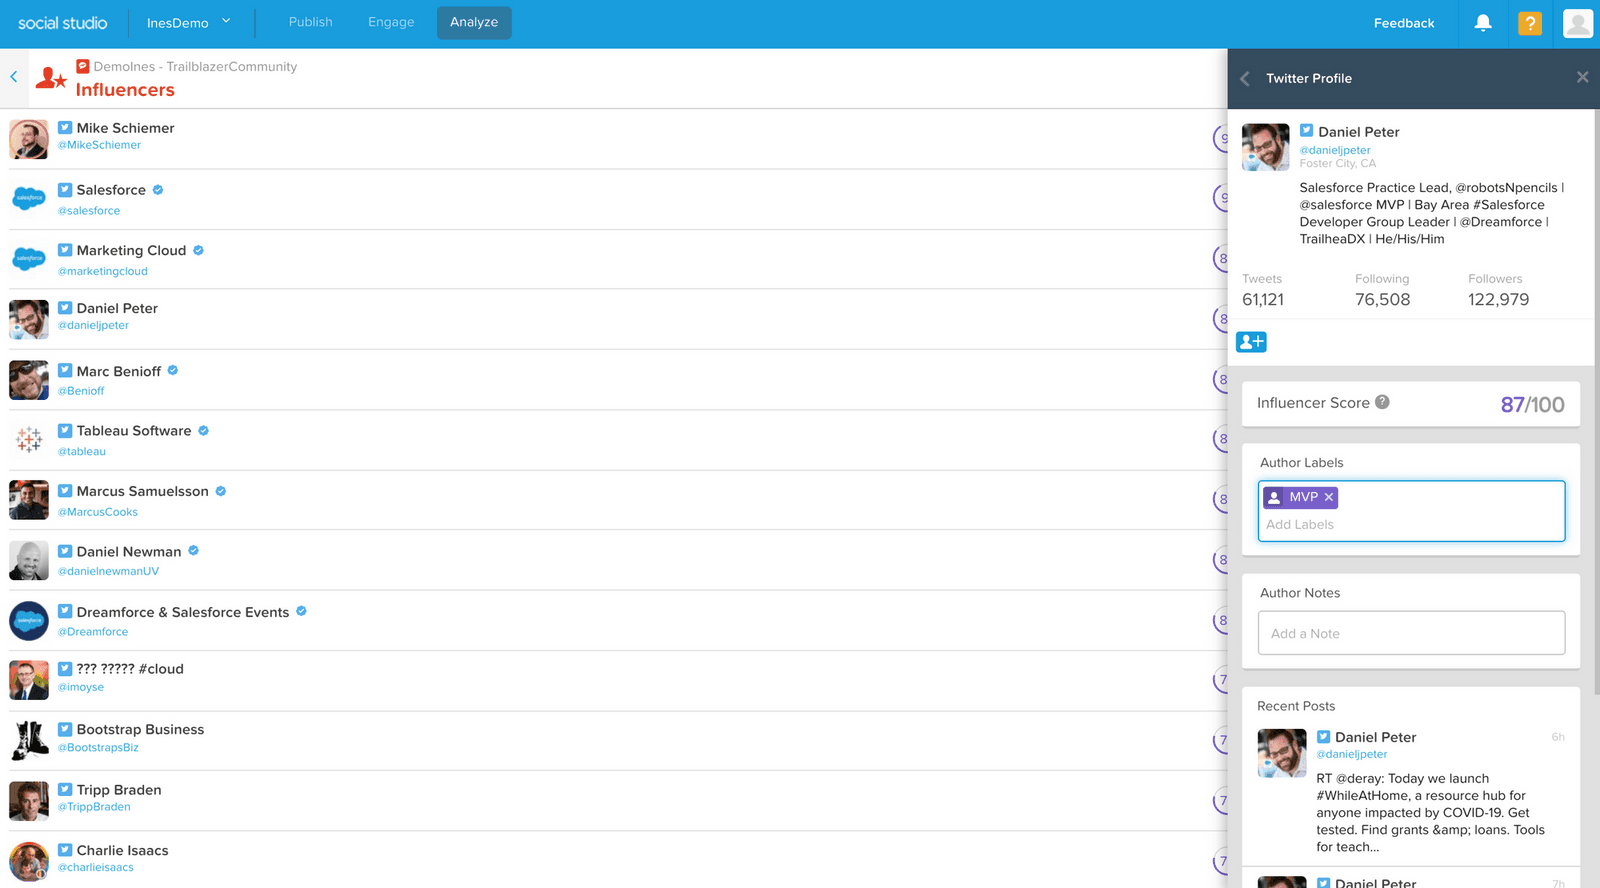Remove the MVP author label
Viewport: 1600px width, 888px height.
pyautogui.click(x=1329, y=497)
